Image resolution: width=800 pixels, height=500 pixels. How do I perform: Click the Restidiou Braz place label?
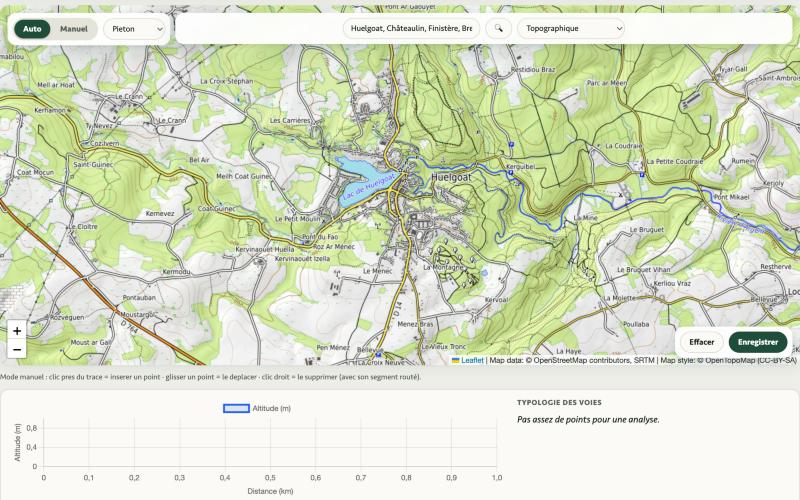click(533, 69)
